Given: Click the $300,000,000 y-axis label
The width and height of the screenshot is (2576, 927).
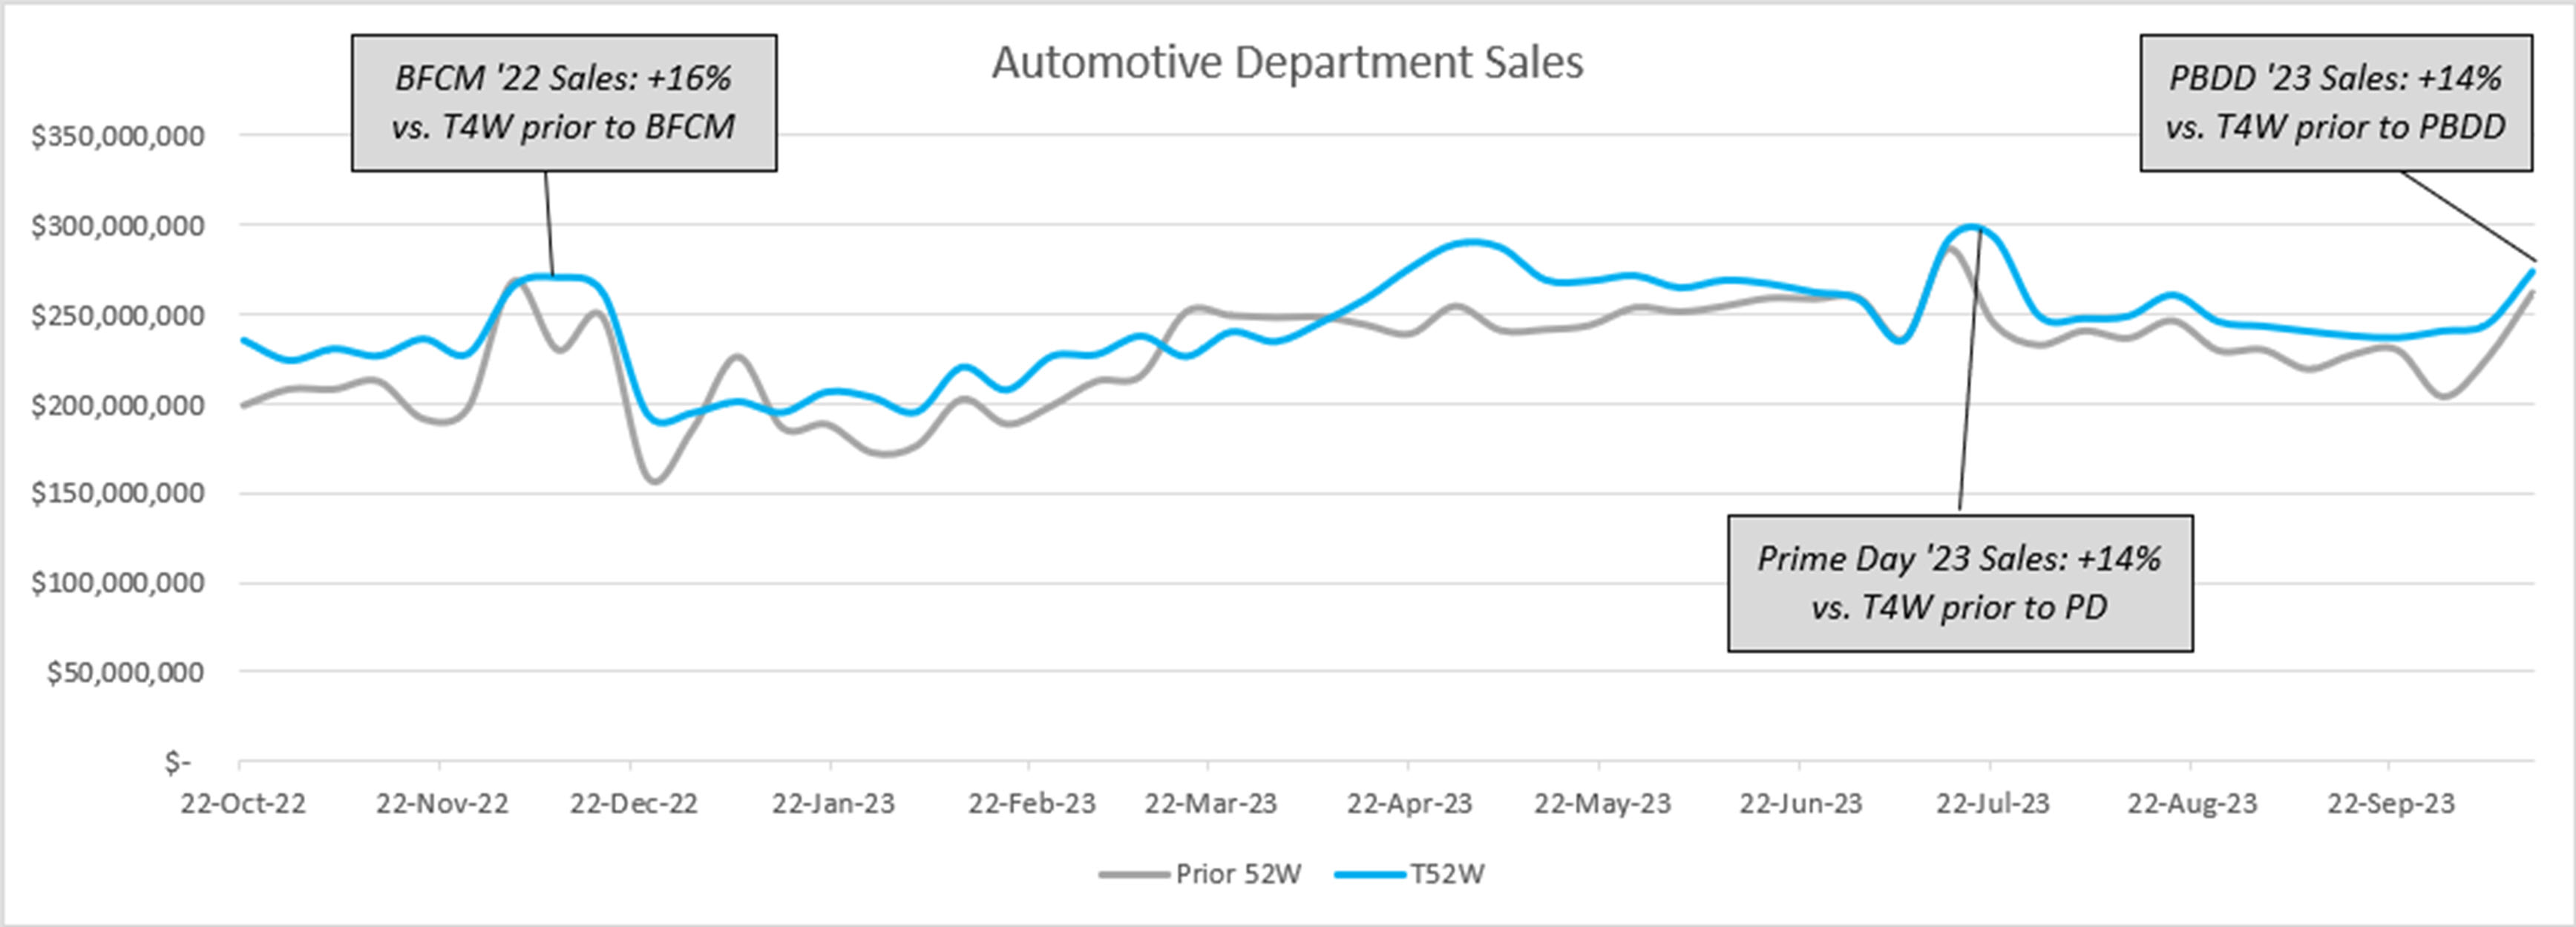Looking at the screenshot, I should point(118,226).
